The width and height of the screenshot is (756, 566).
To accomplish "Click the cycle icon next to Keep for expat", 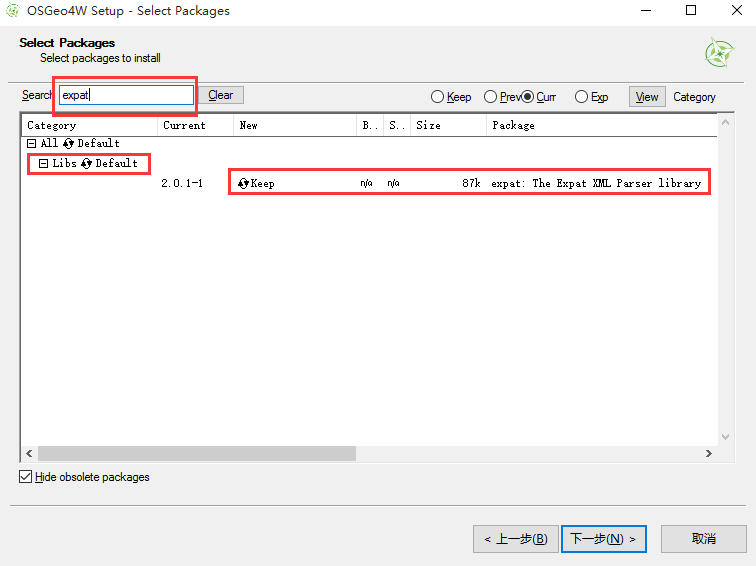I will [243, 183].
